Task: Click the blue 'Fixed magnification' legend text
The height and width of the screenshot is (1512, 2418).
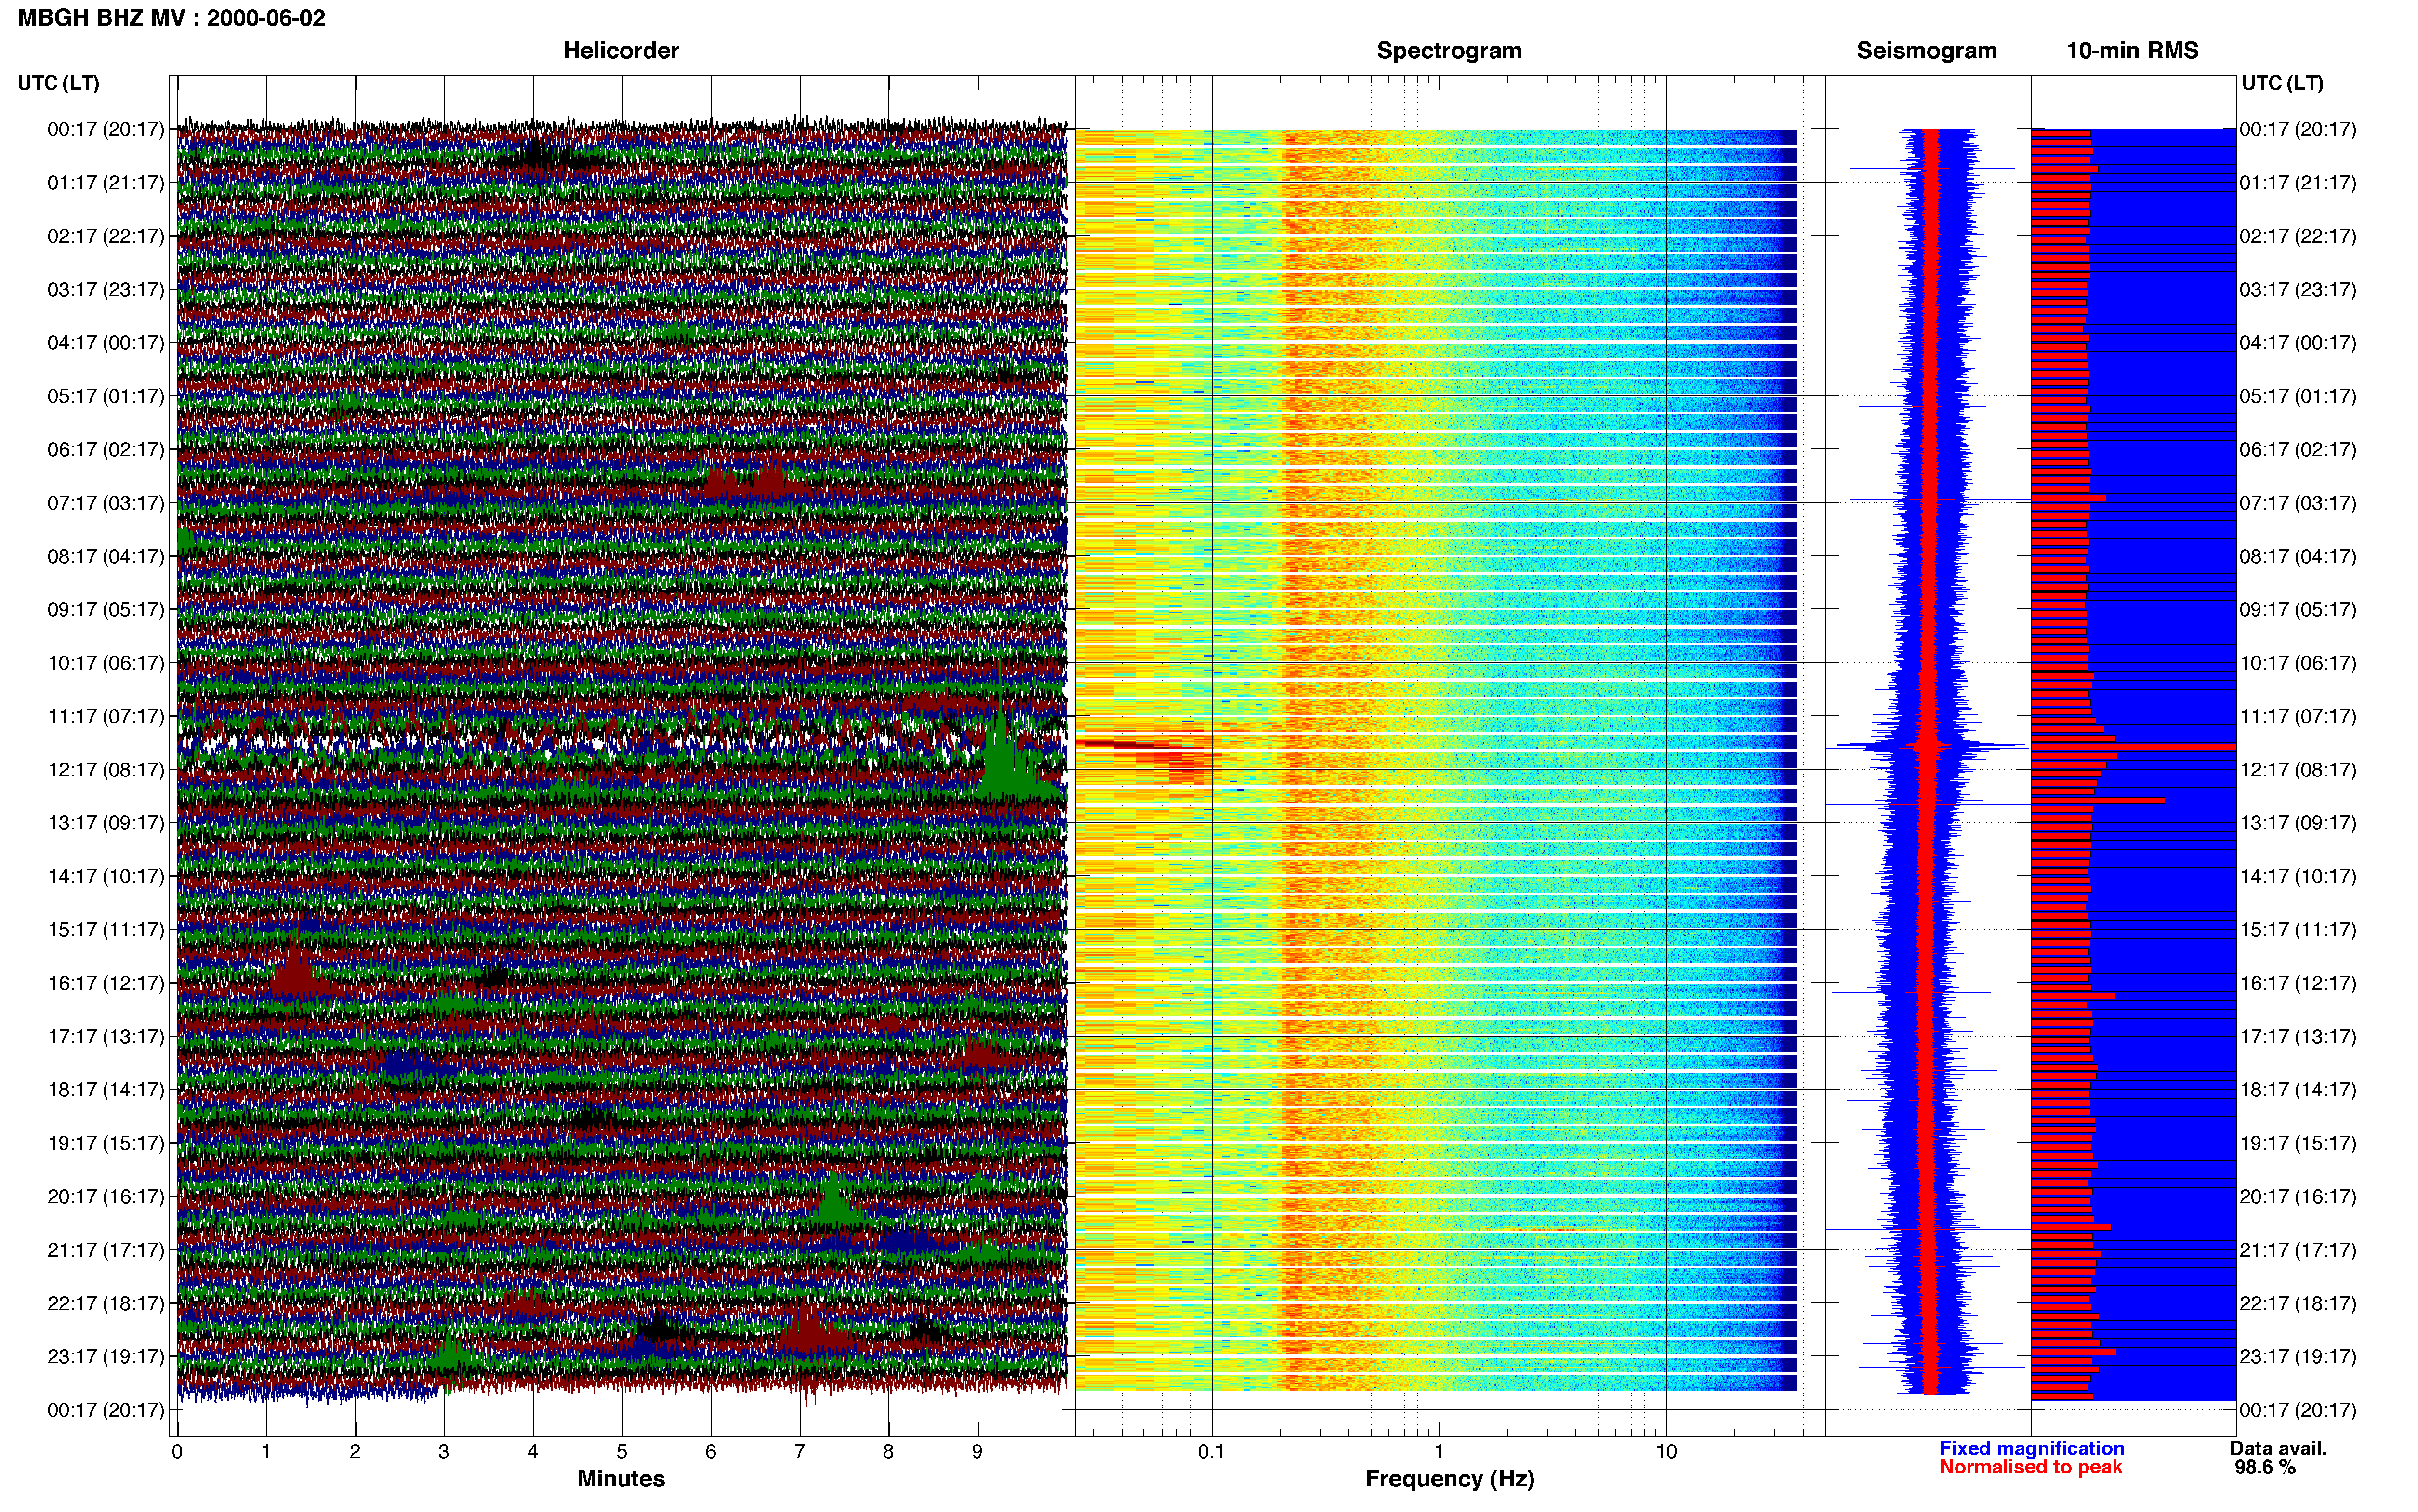Action: [2031, 1448]
